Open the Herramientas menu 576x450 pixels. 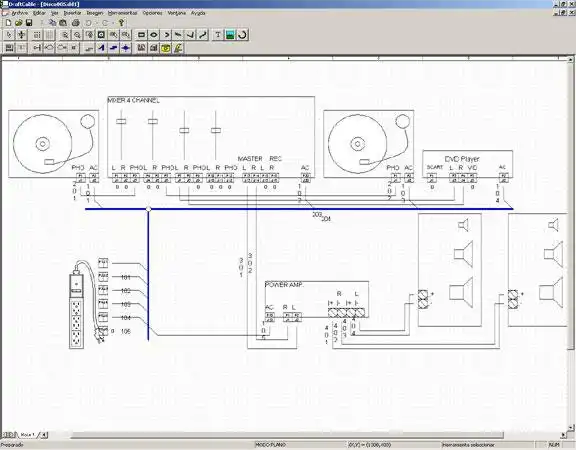click(122, 13)
